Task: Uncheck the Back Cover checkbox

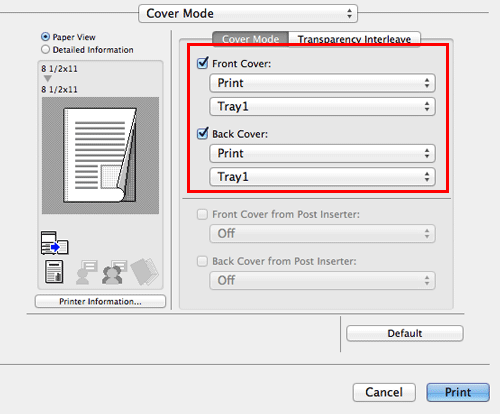Action: [203, 133]
